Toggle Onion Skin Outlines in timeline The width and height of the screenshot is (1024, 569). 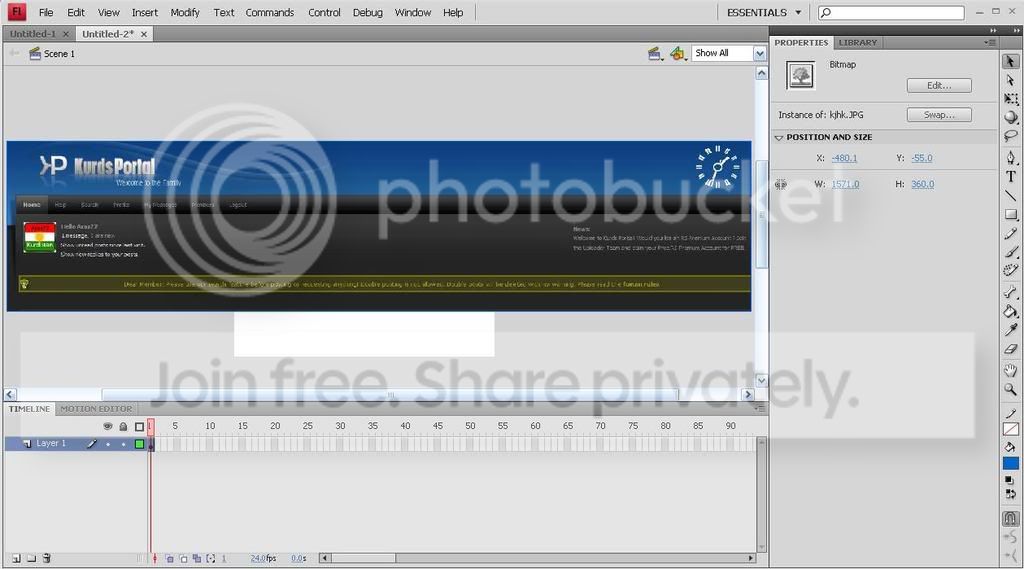(184, 559)
